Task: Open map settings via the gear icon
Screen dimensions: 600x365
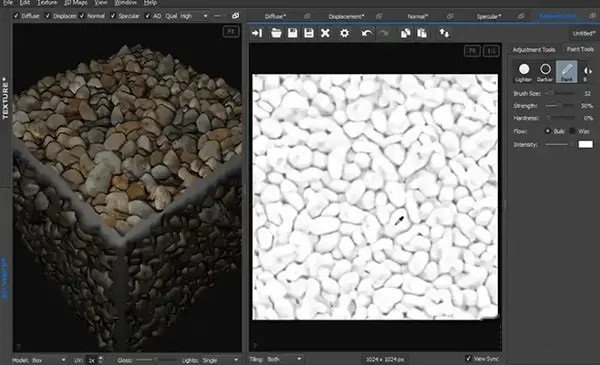Action: [x=344, y=33]
